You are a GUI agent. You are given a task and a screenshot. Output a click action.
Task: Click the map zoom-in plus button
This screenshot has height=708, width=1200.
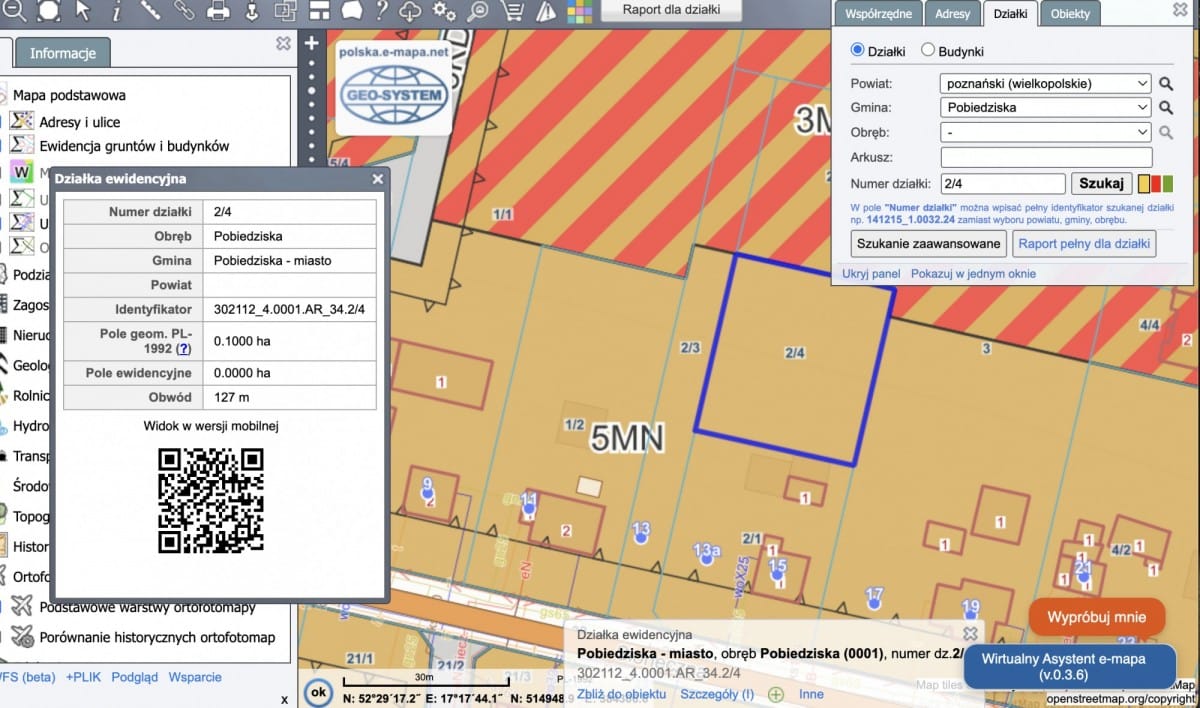[312, 43]
